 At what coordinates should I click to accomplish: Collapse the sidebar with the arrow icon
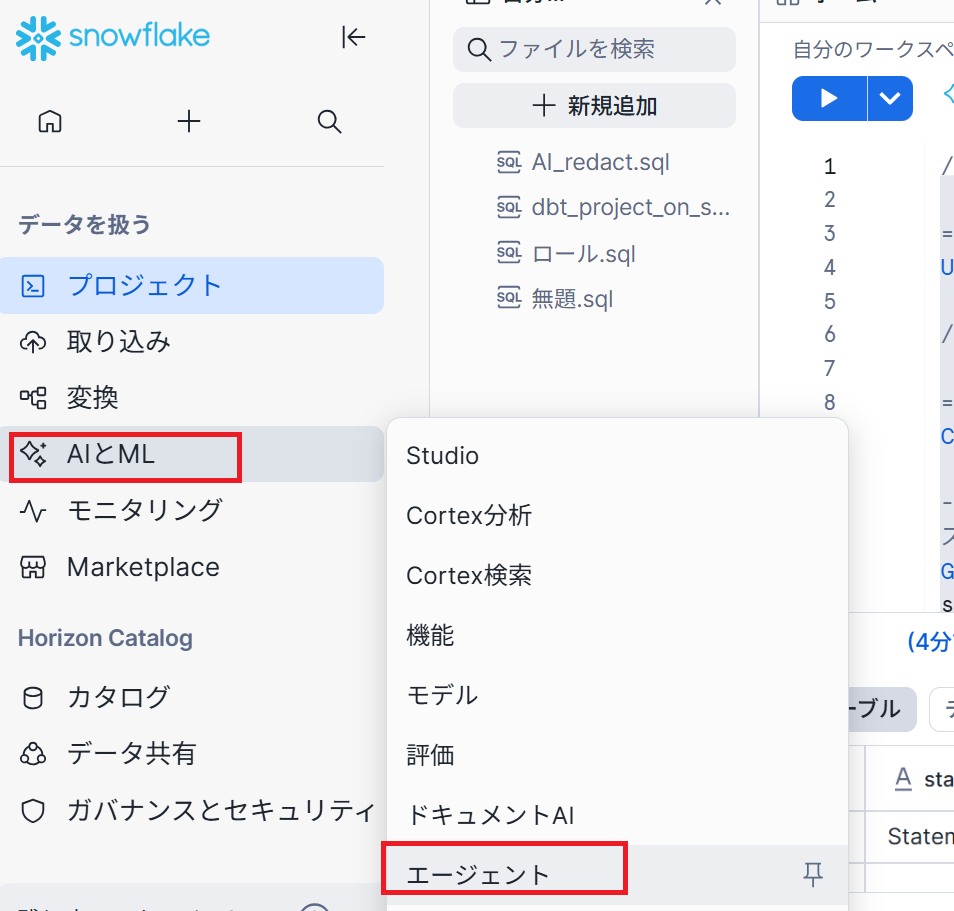[x=353, y=37]
